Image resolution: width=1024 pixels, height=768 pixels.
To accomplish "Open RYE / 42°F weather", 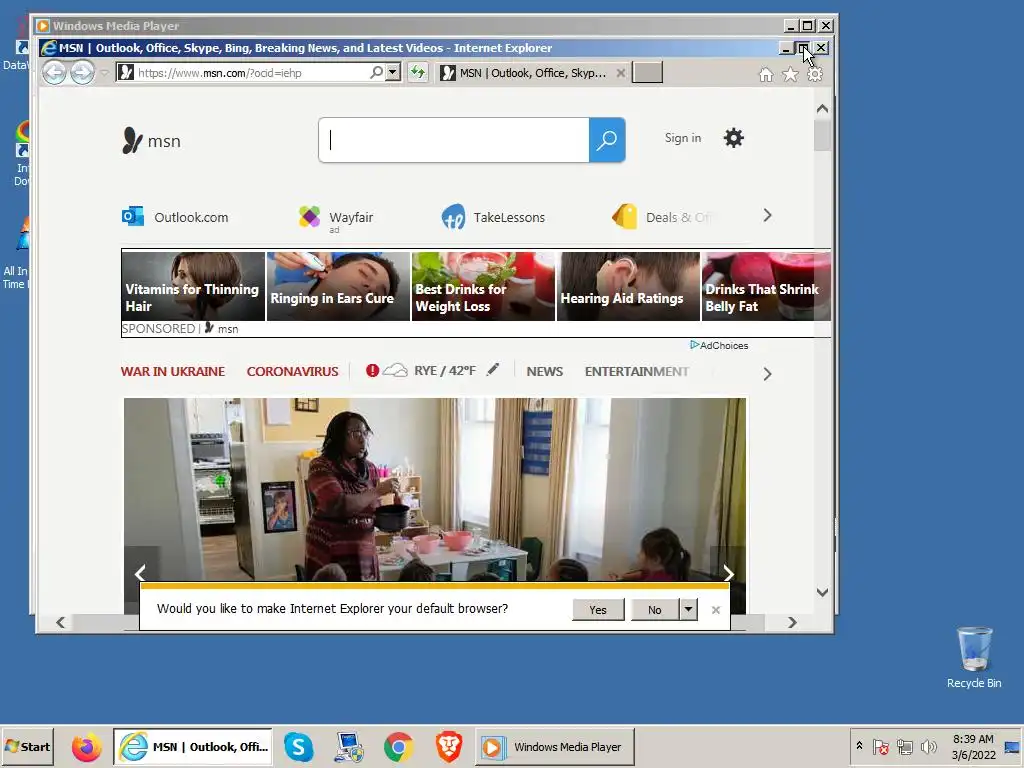I will pyautogui.click(x=445, y=370).
